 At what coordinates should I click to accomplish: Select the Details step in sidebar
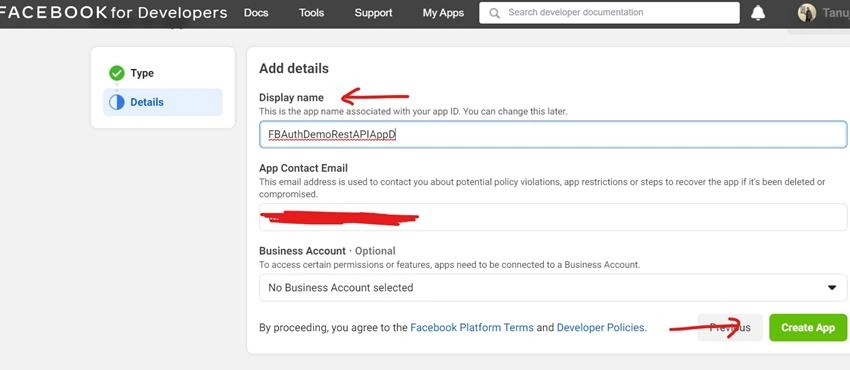pos(163,102)
